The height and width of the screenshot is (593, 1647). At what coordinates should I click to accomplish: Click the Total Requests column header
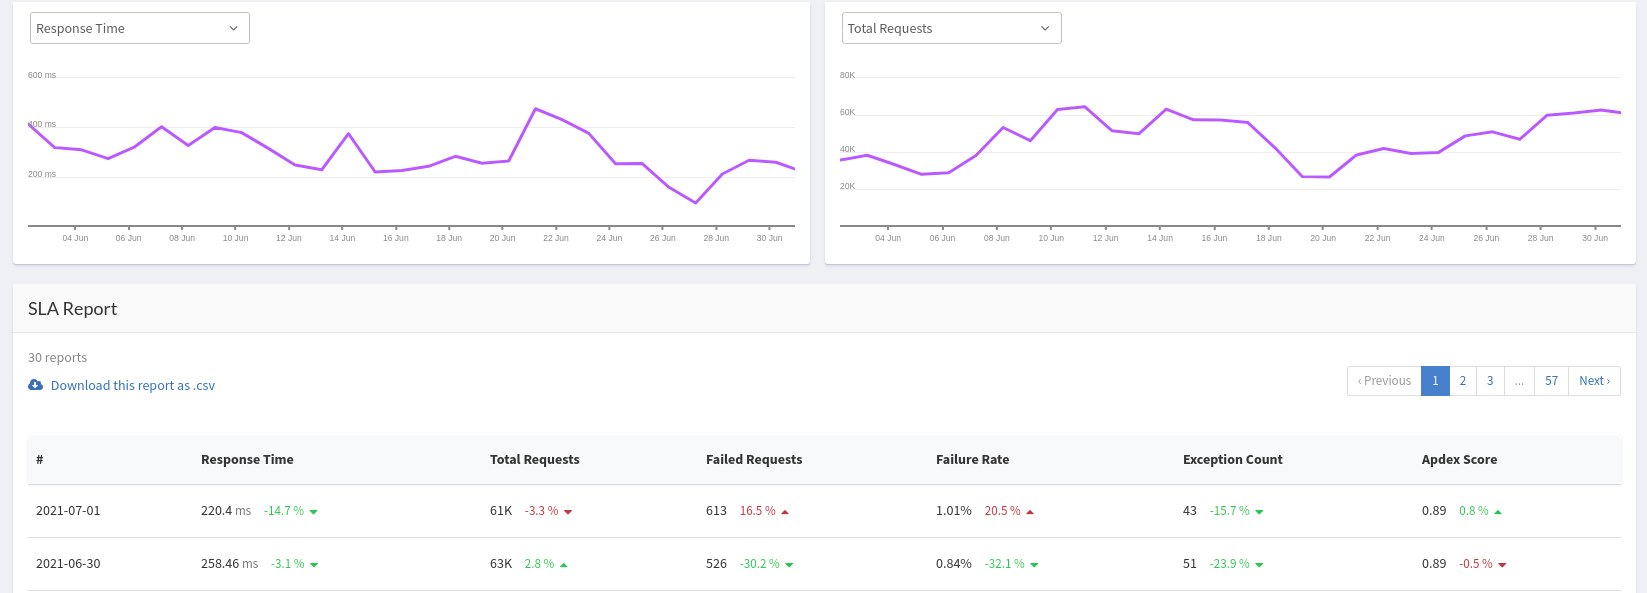[534, 460]
